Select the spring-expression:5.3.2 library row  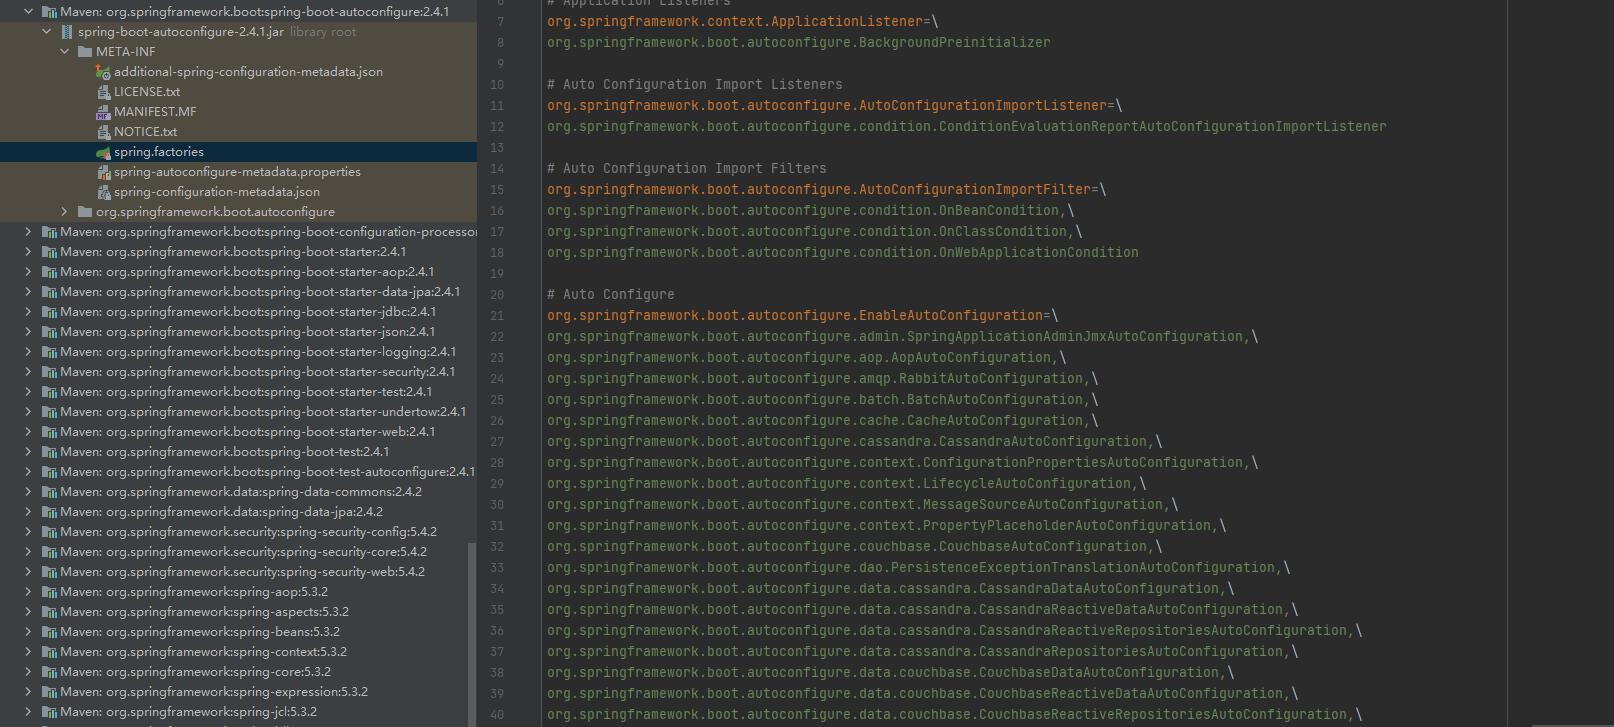click(238, 692)
